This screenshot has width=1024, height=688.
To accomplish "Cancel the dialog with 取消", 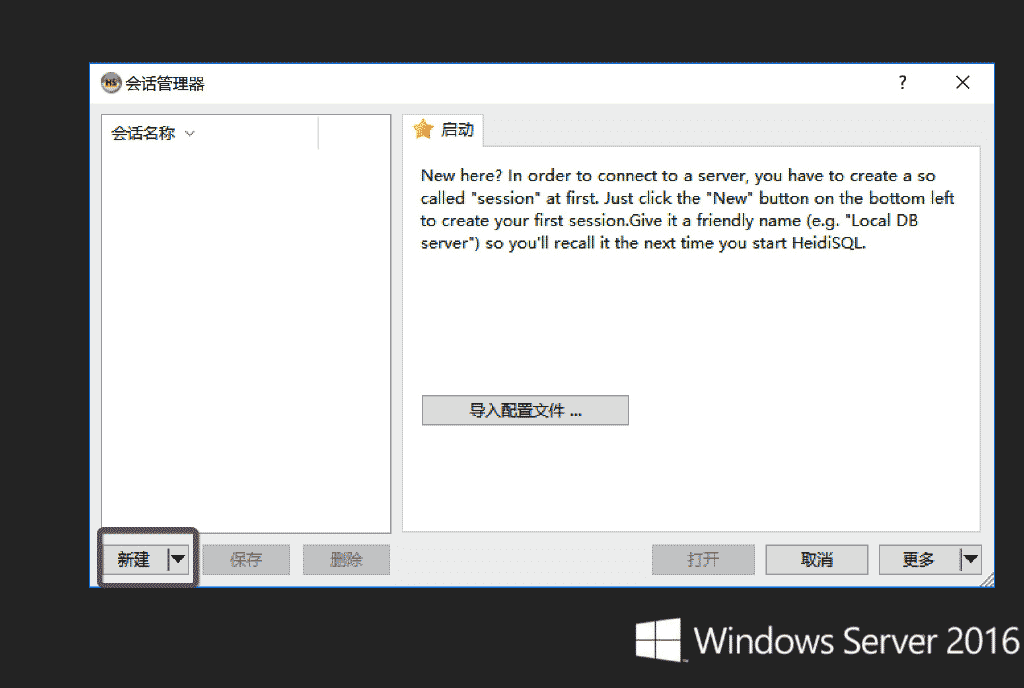I will click(816, 559).
